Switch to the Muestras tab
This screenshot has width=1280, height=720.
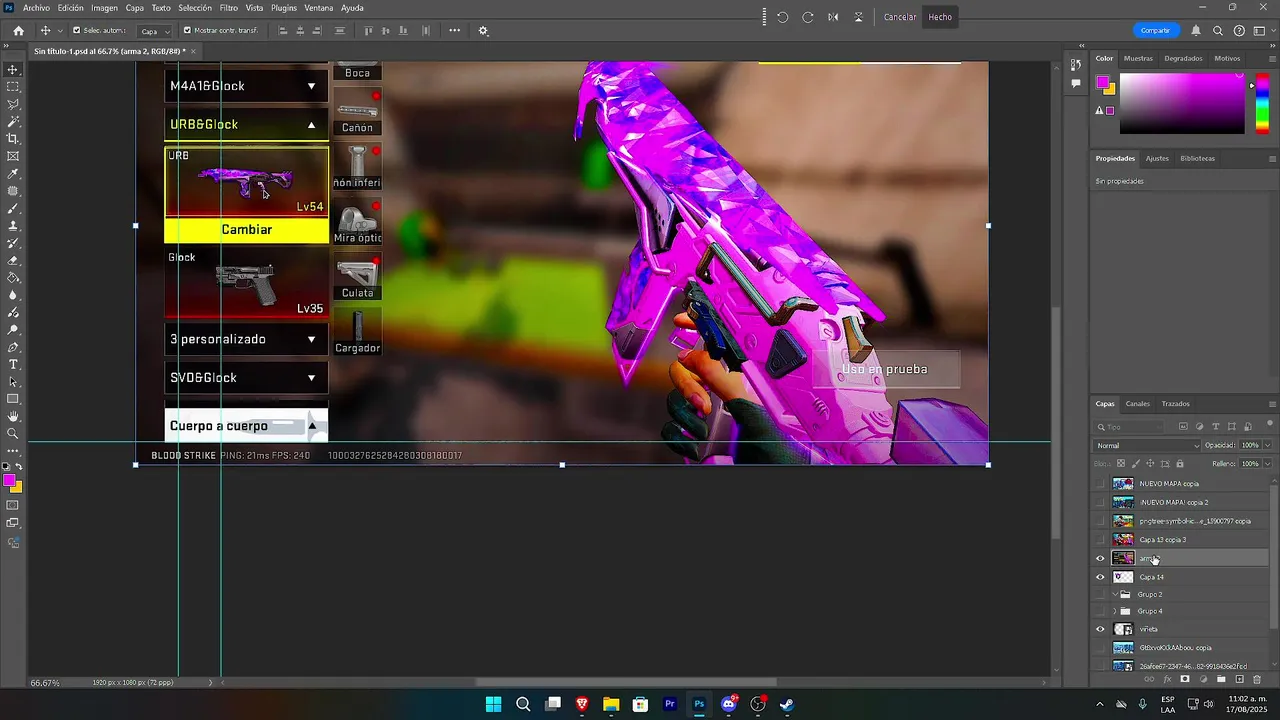[1138, 58]
